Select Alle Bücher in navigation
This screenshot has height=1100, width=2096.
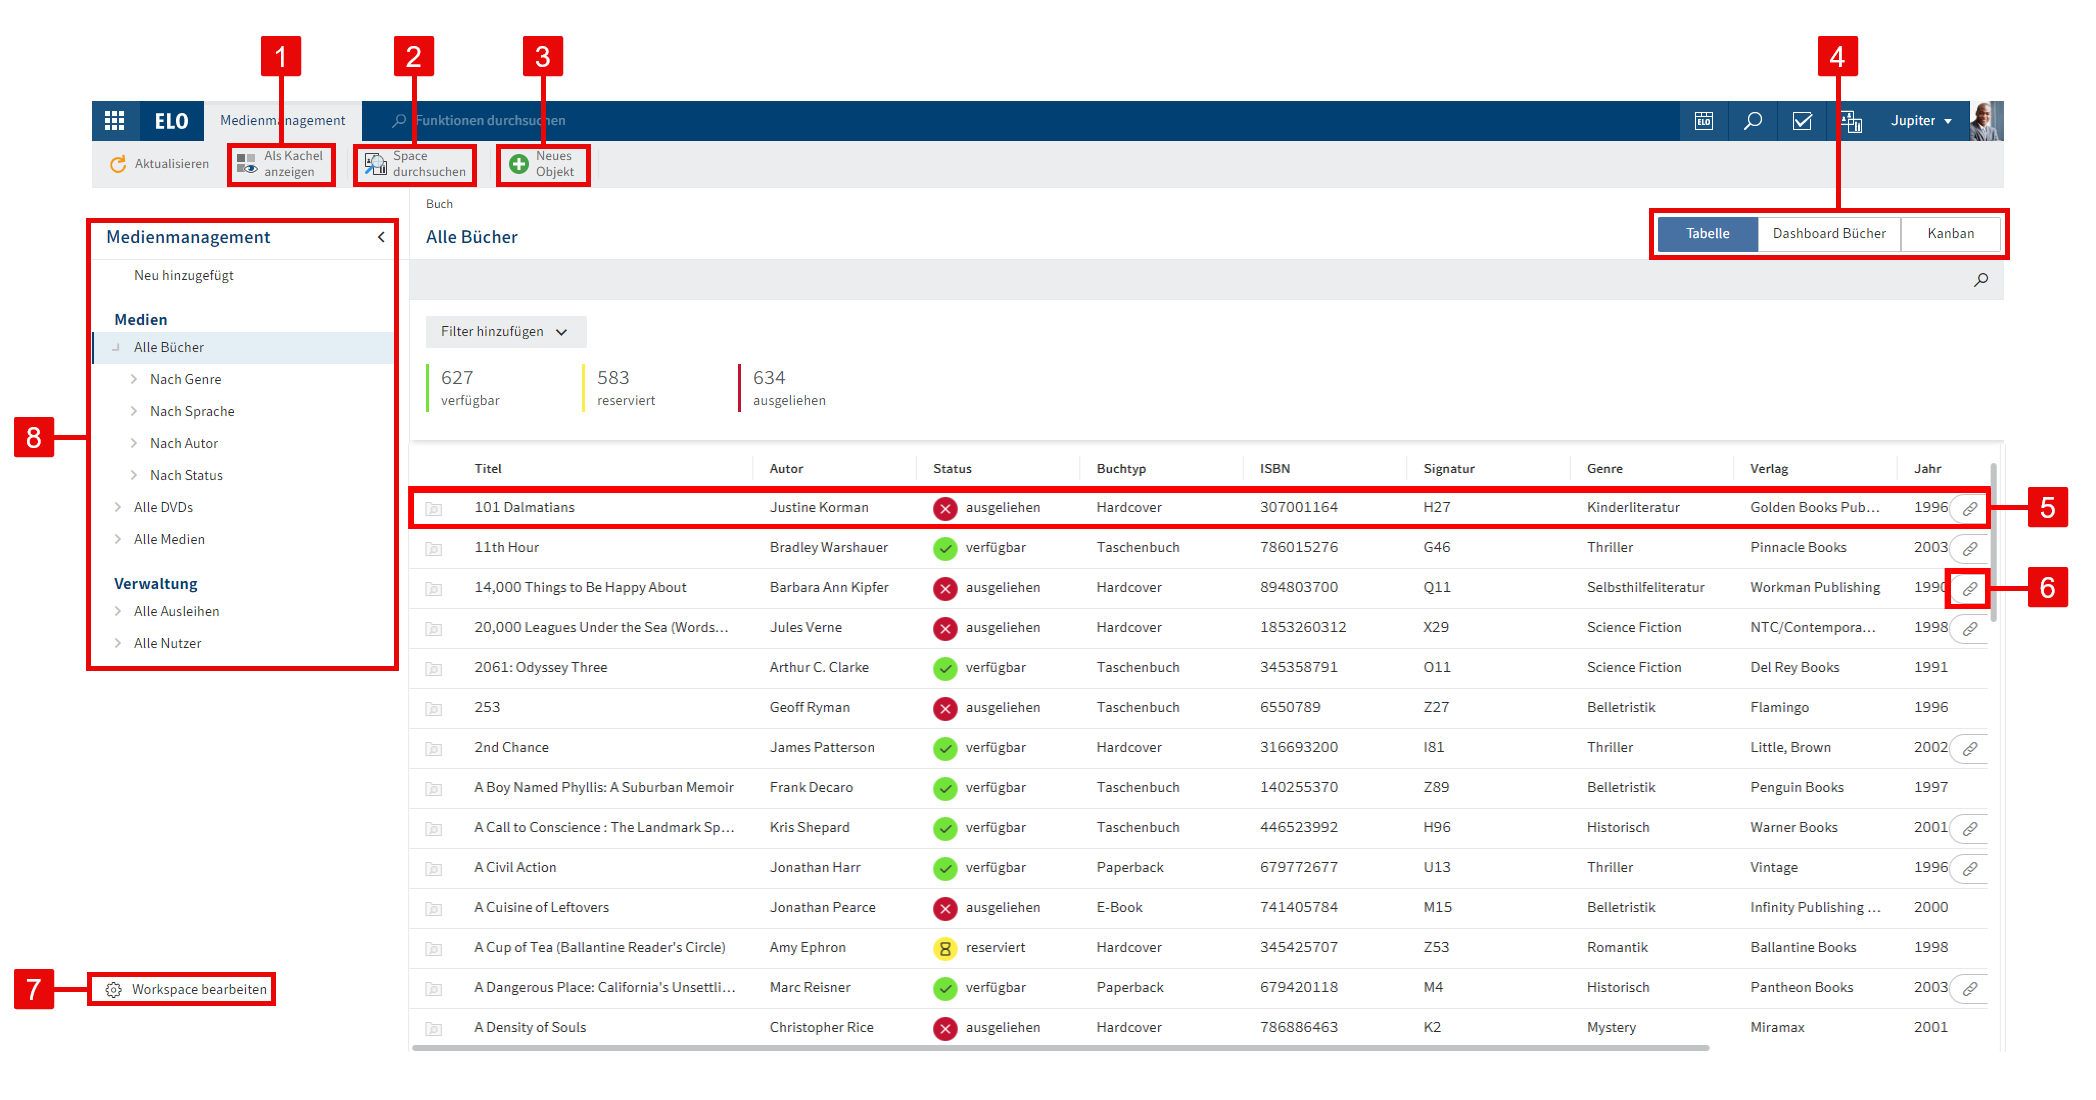point(169,348)
